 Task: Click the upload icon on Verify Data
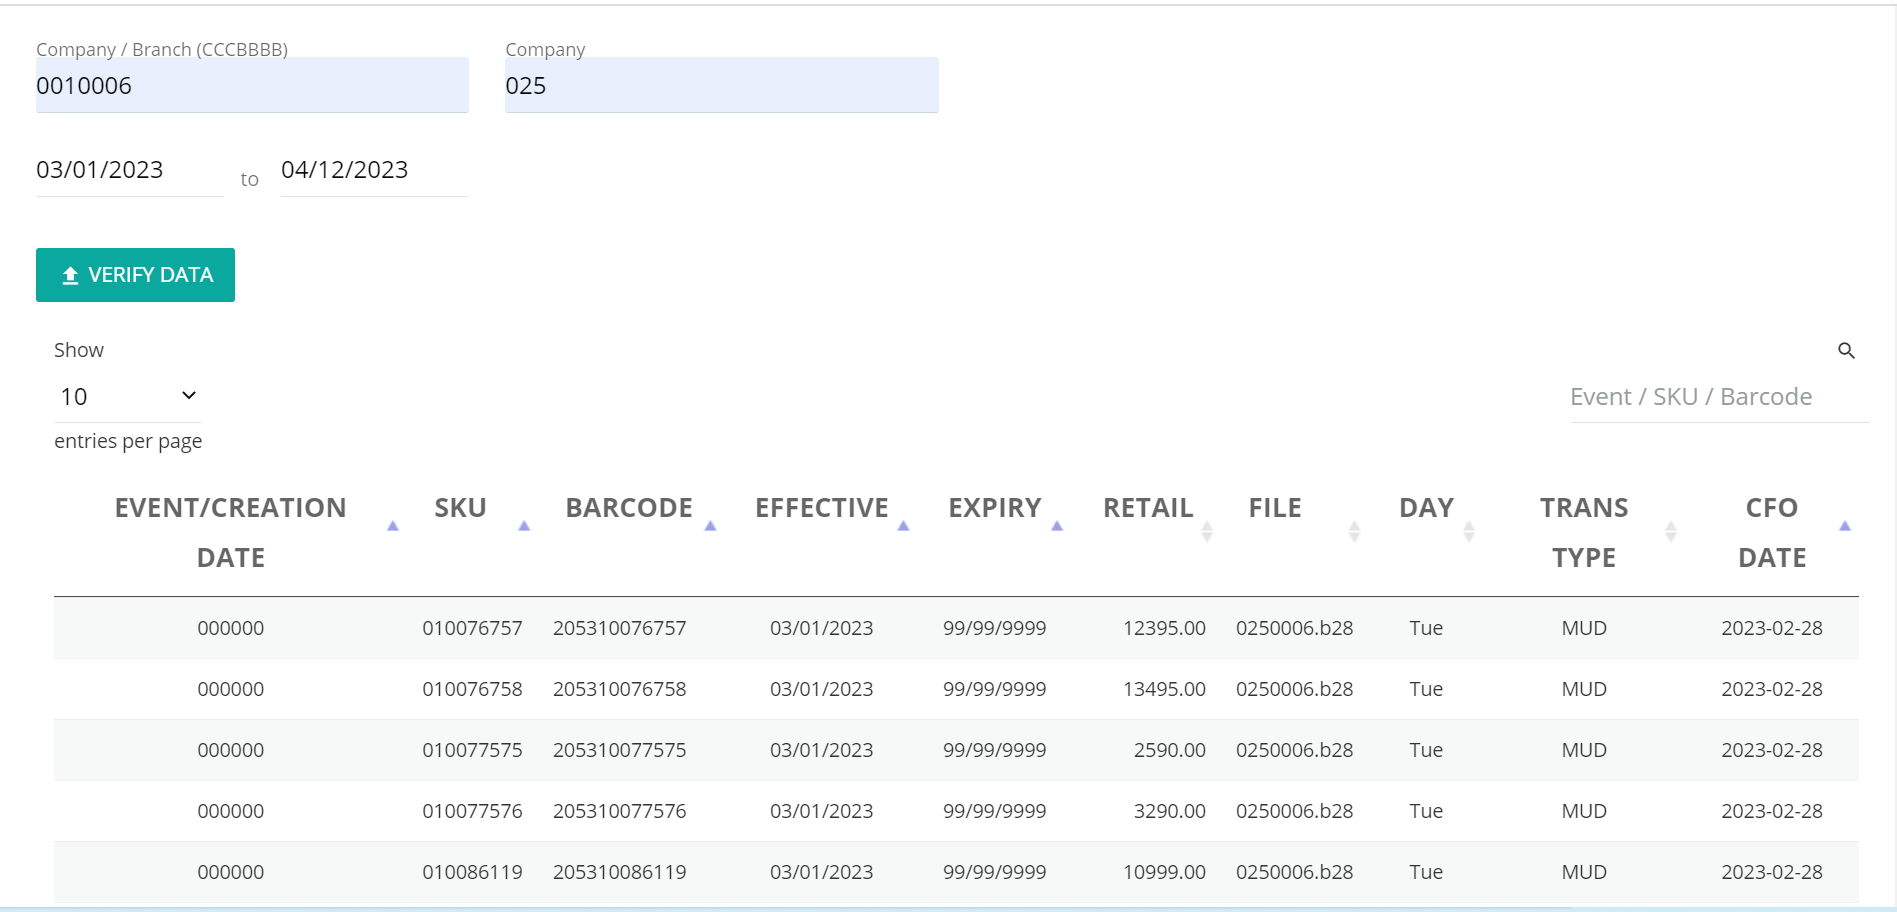[x=70, y=276]
